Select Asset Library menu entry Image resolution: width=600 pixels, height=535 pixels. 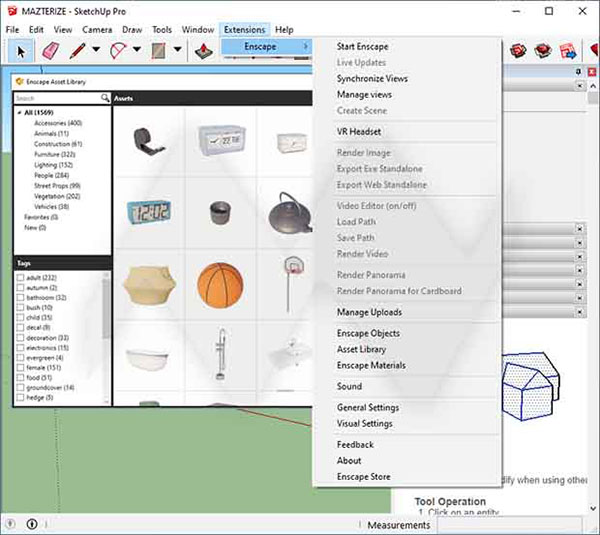pyautogui.click(x=361, y=349)
